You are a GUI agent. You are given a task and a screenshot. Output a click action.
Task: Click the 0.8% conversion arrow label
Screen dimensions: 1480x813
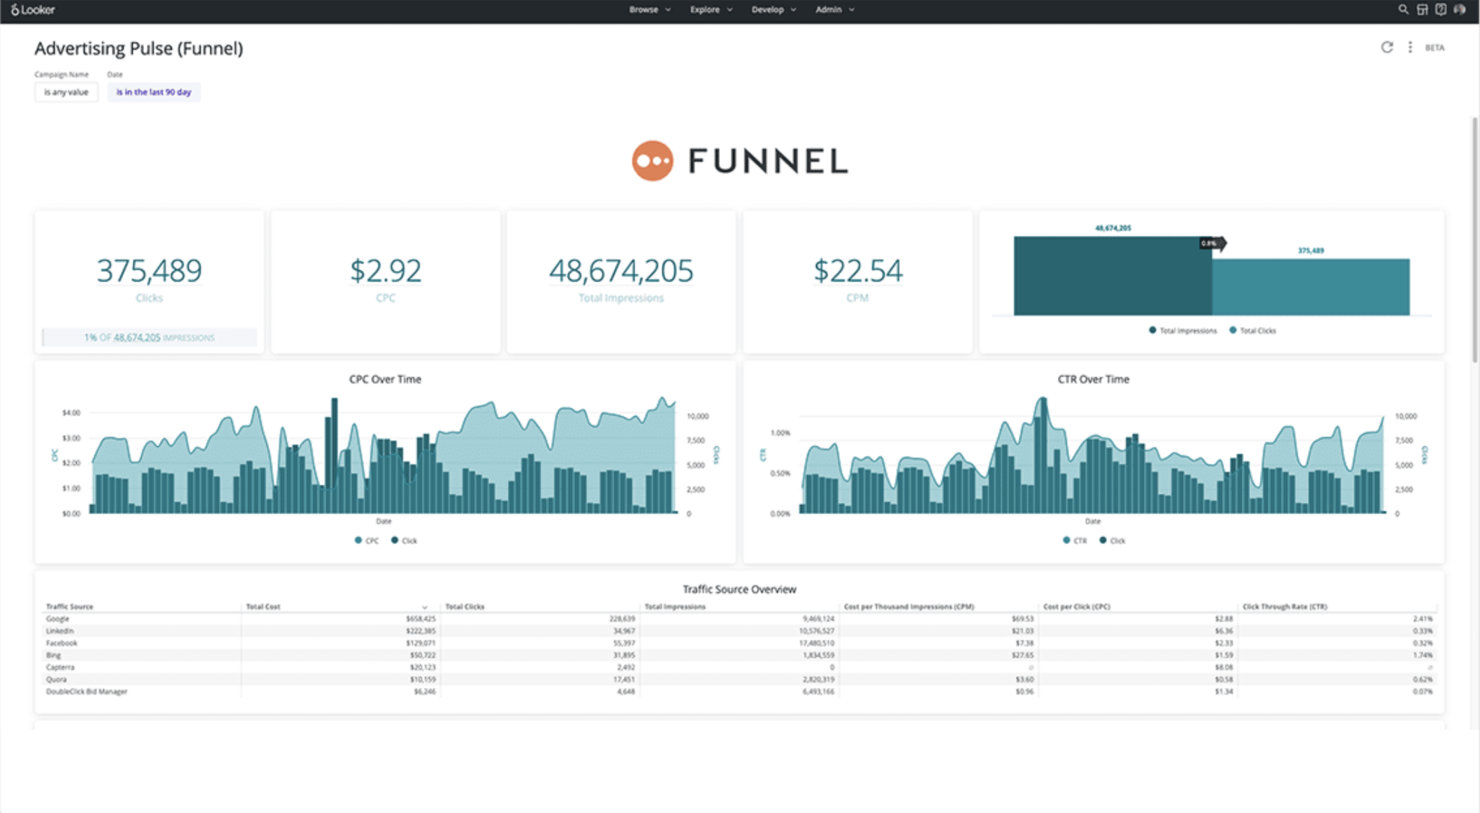click(x=1212, y=243)
